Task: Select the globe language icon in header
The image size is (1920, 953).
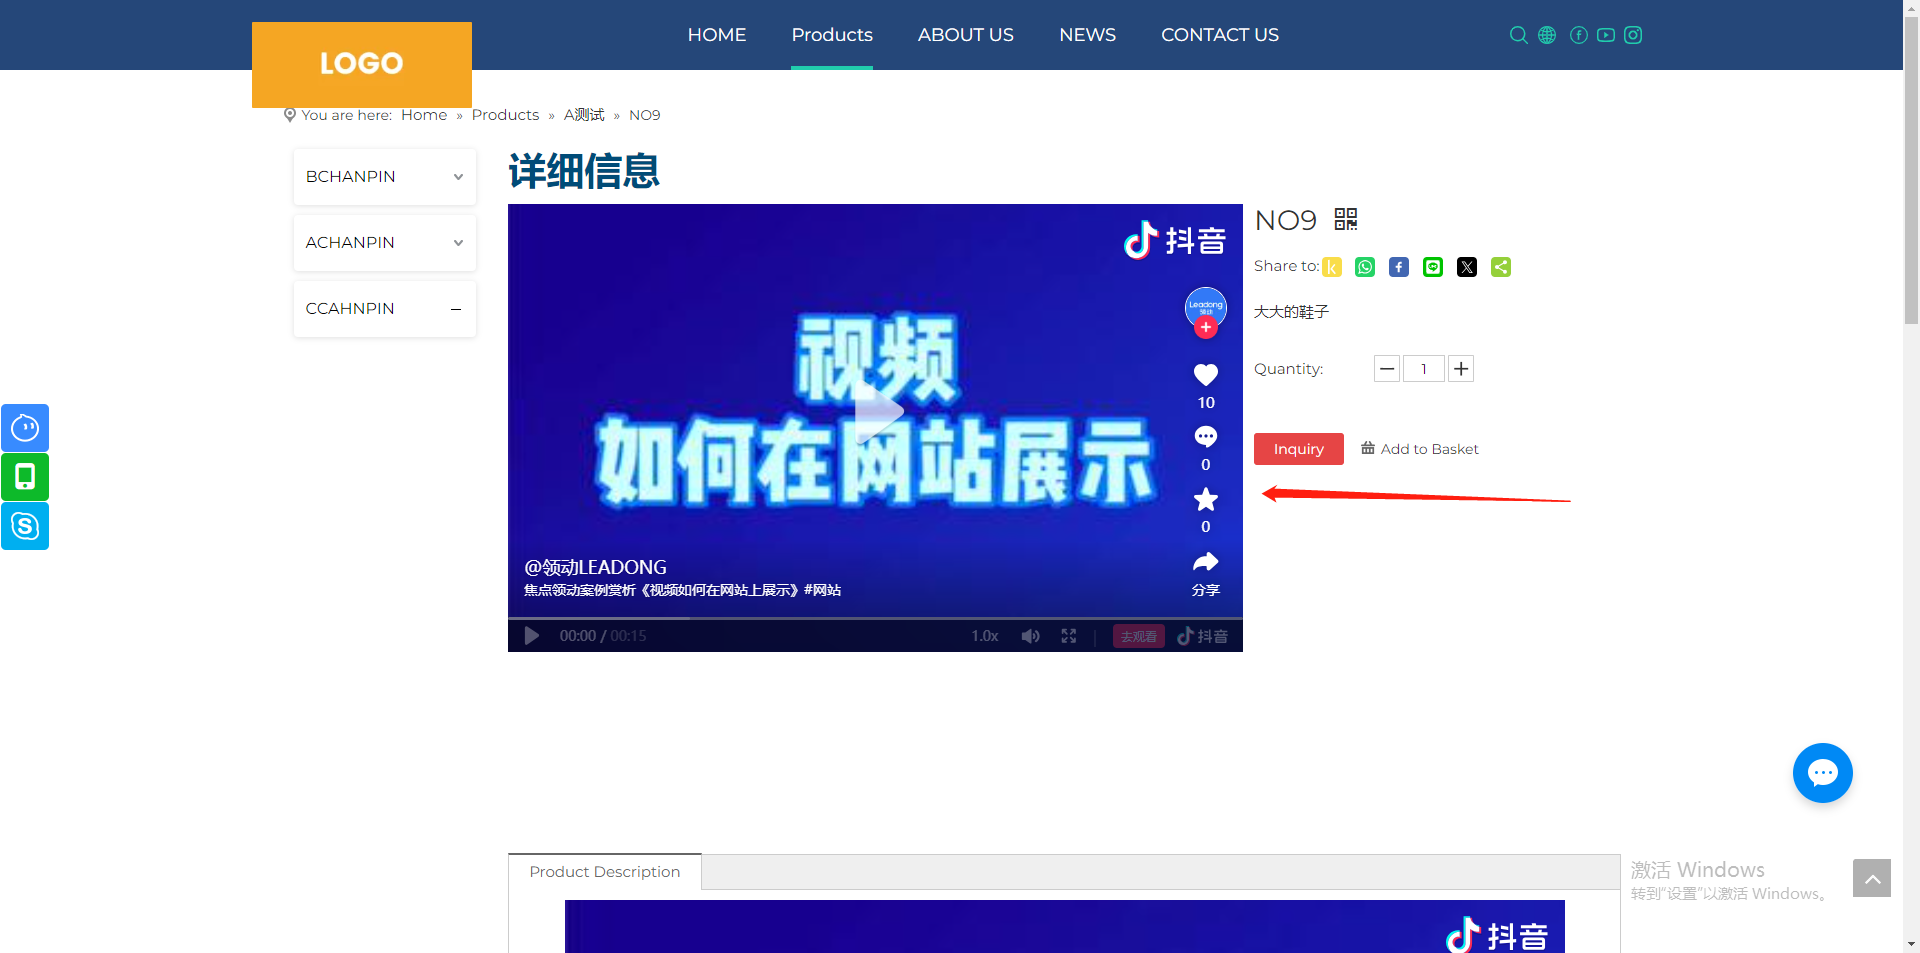Action: click(x=1546, y=34)
